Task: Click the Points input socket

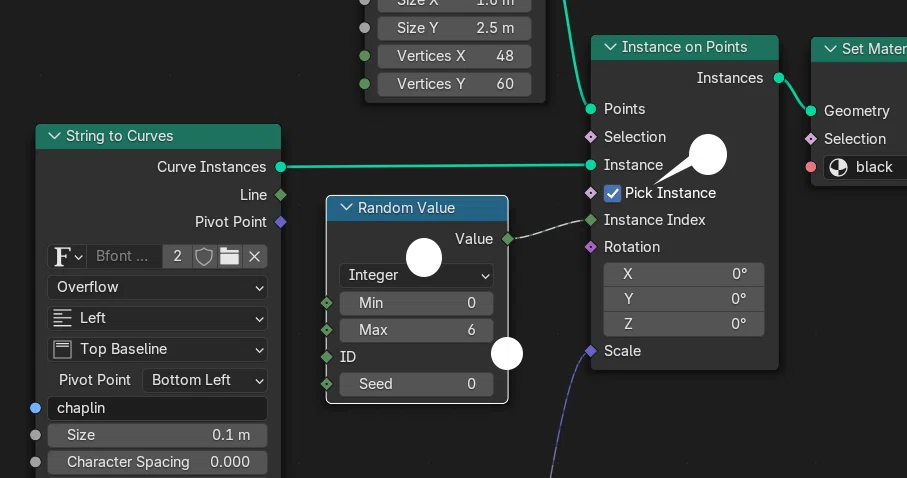Action: [x=591, y=109]
